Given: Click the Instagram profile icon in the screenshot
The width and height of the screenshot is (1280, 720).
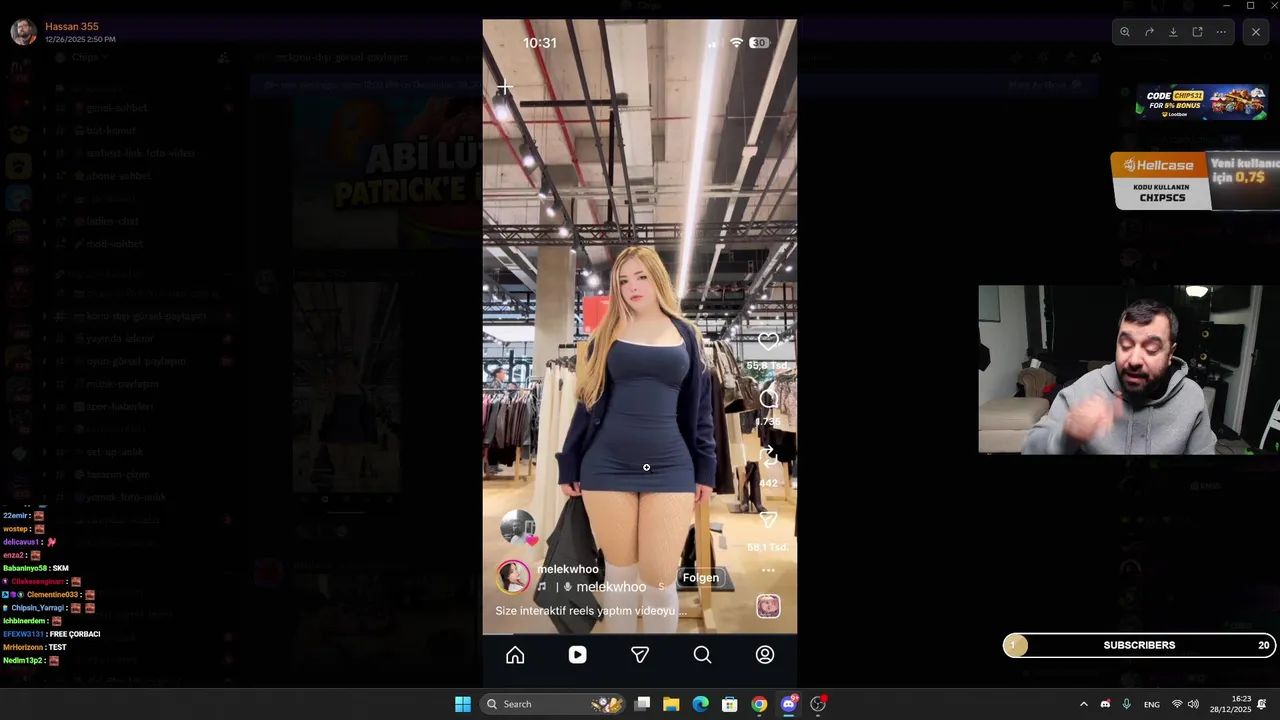Looking at the screenshot, I should (765, 655).
